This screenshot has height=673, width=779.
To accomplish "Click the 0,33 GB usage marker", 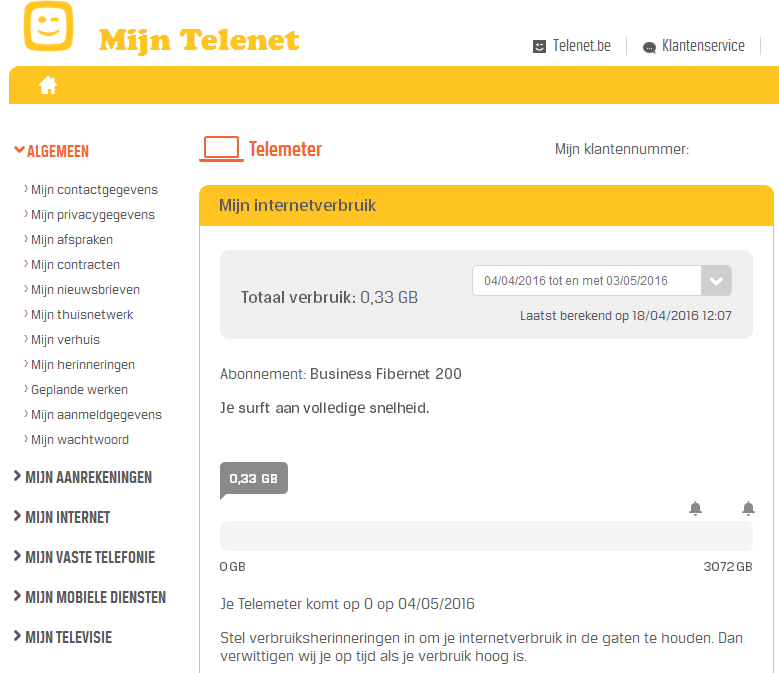I will tap(253, 479).
